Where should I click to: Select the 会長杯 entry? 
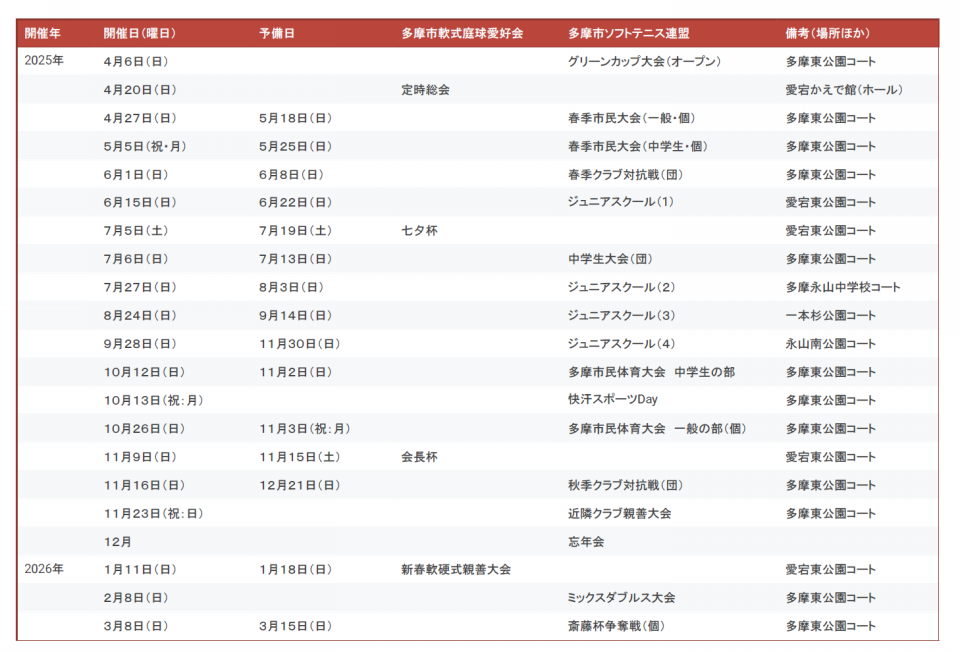[419, 457]
